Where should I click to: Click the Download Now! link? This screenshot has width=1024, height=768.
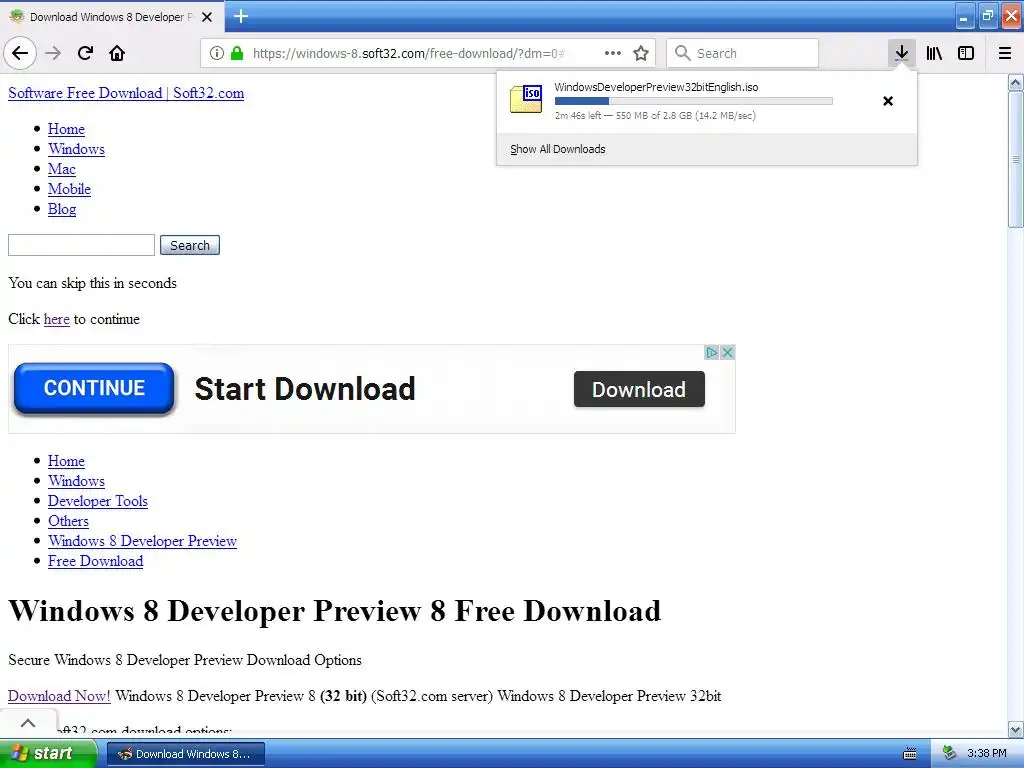[59, 696]
